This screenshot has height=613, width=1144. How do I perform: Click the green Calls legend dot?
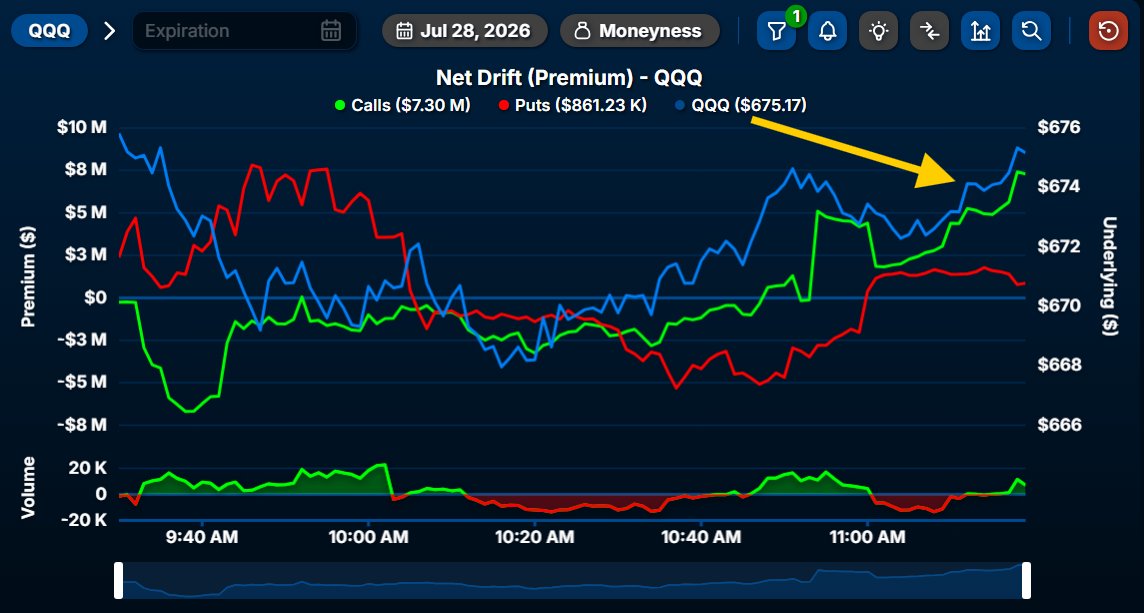(x=339, y=106)
